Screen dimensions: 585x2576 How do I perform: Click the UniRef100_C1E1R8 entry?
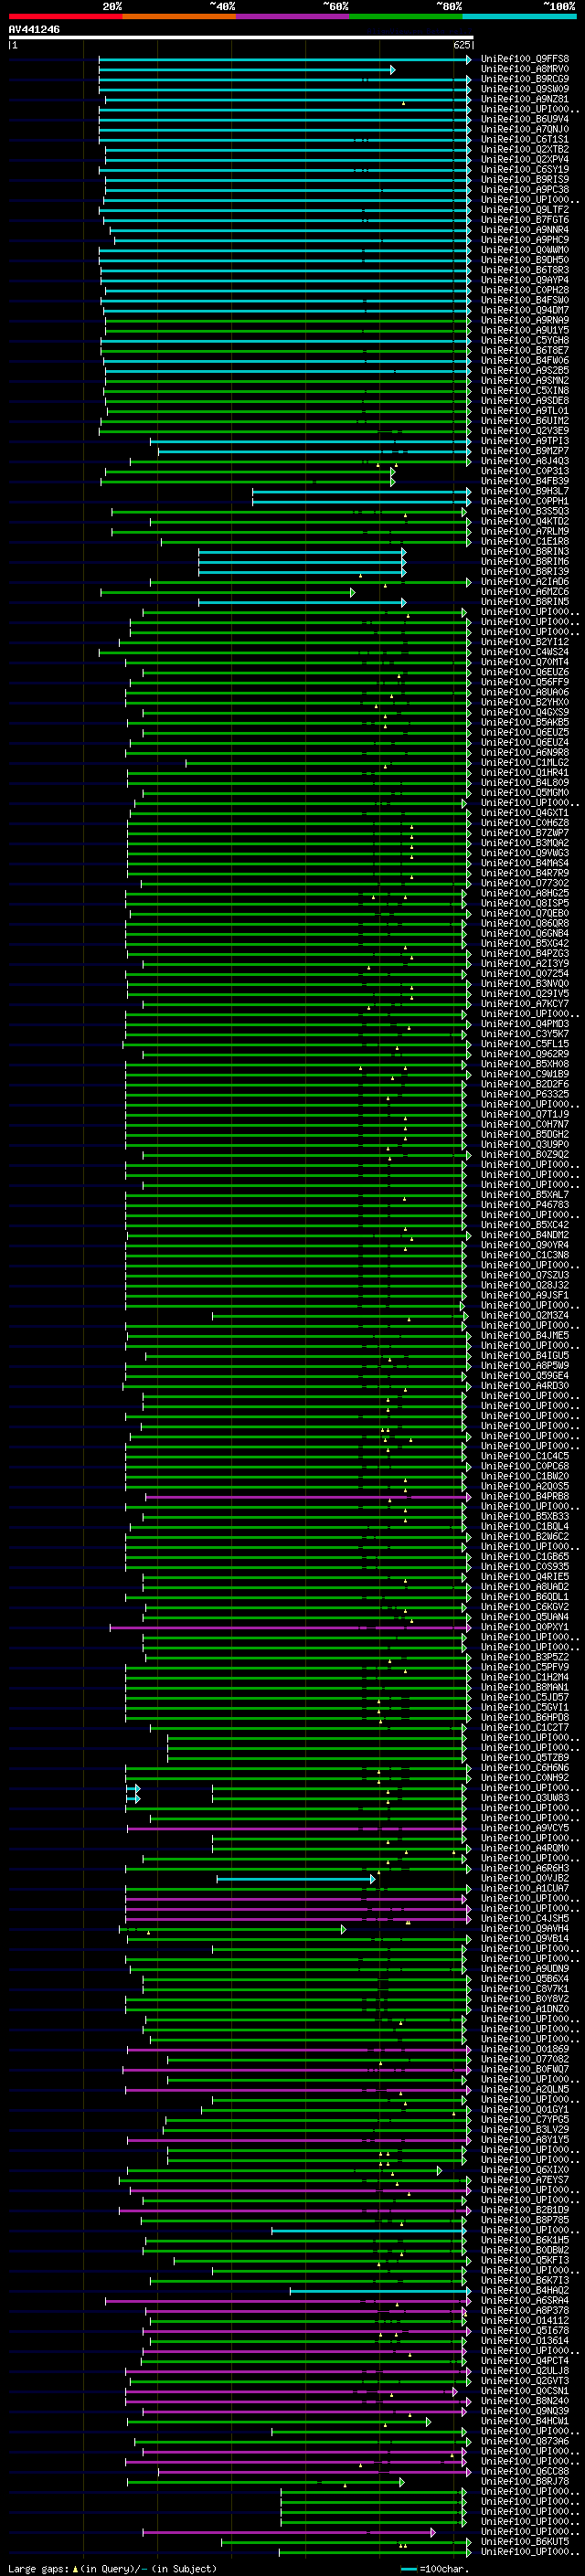pyautogui.click(x=525, y=541)
